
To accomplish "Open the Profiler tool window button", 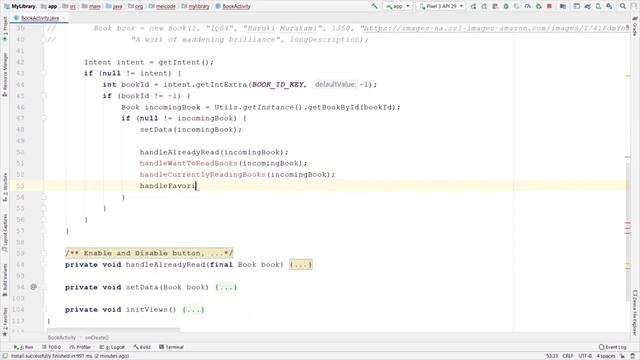I will pos(80,347).
